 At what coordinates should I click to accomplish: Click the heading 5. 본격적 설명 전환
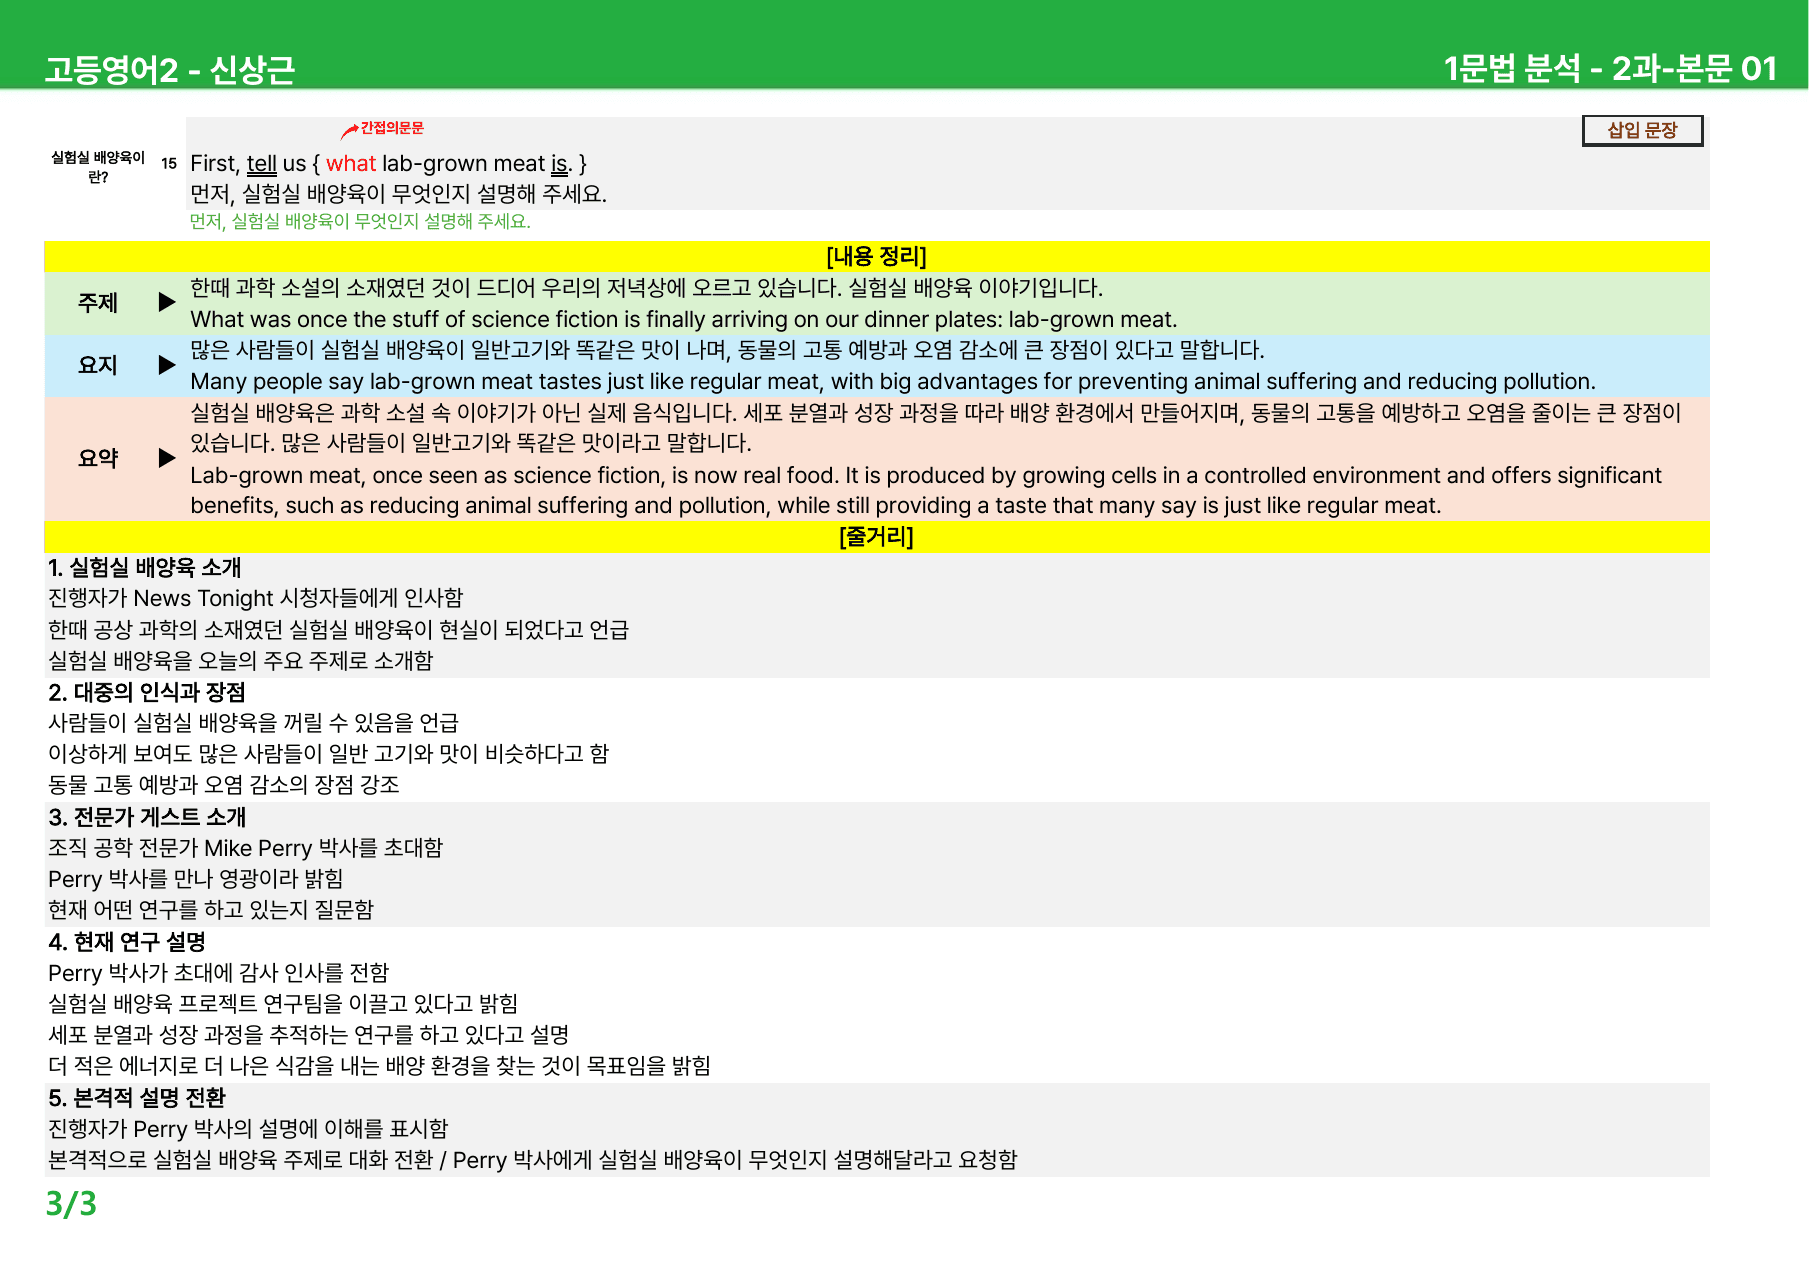coord(137,1098)
